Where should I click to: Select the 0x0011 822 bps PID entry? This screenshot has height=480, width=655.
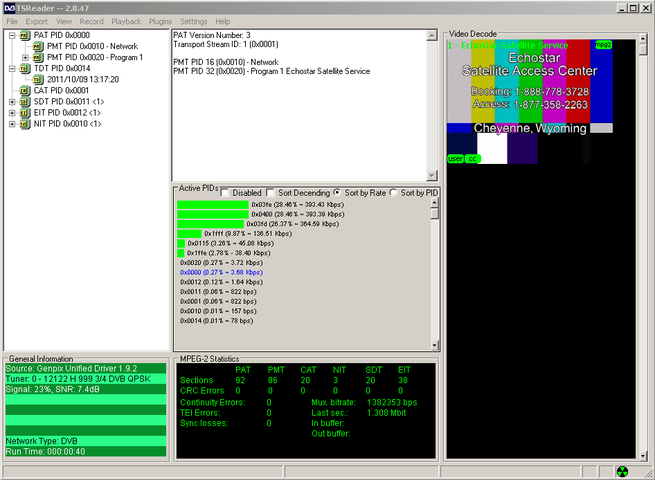tap(218, 292)
